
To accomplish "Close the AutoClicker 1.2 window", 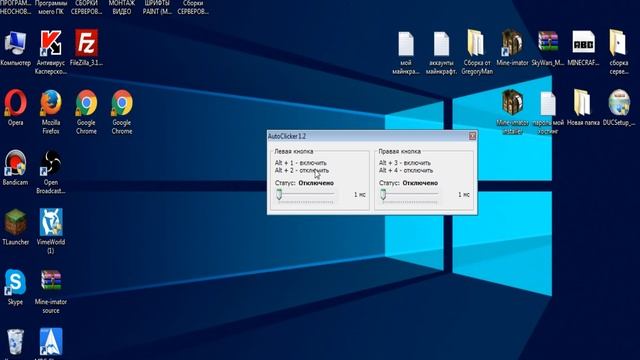I will [x=472, y=136].
